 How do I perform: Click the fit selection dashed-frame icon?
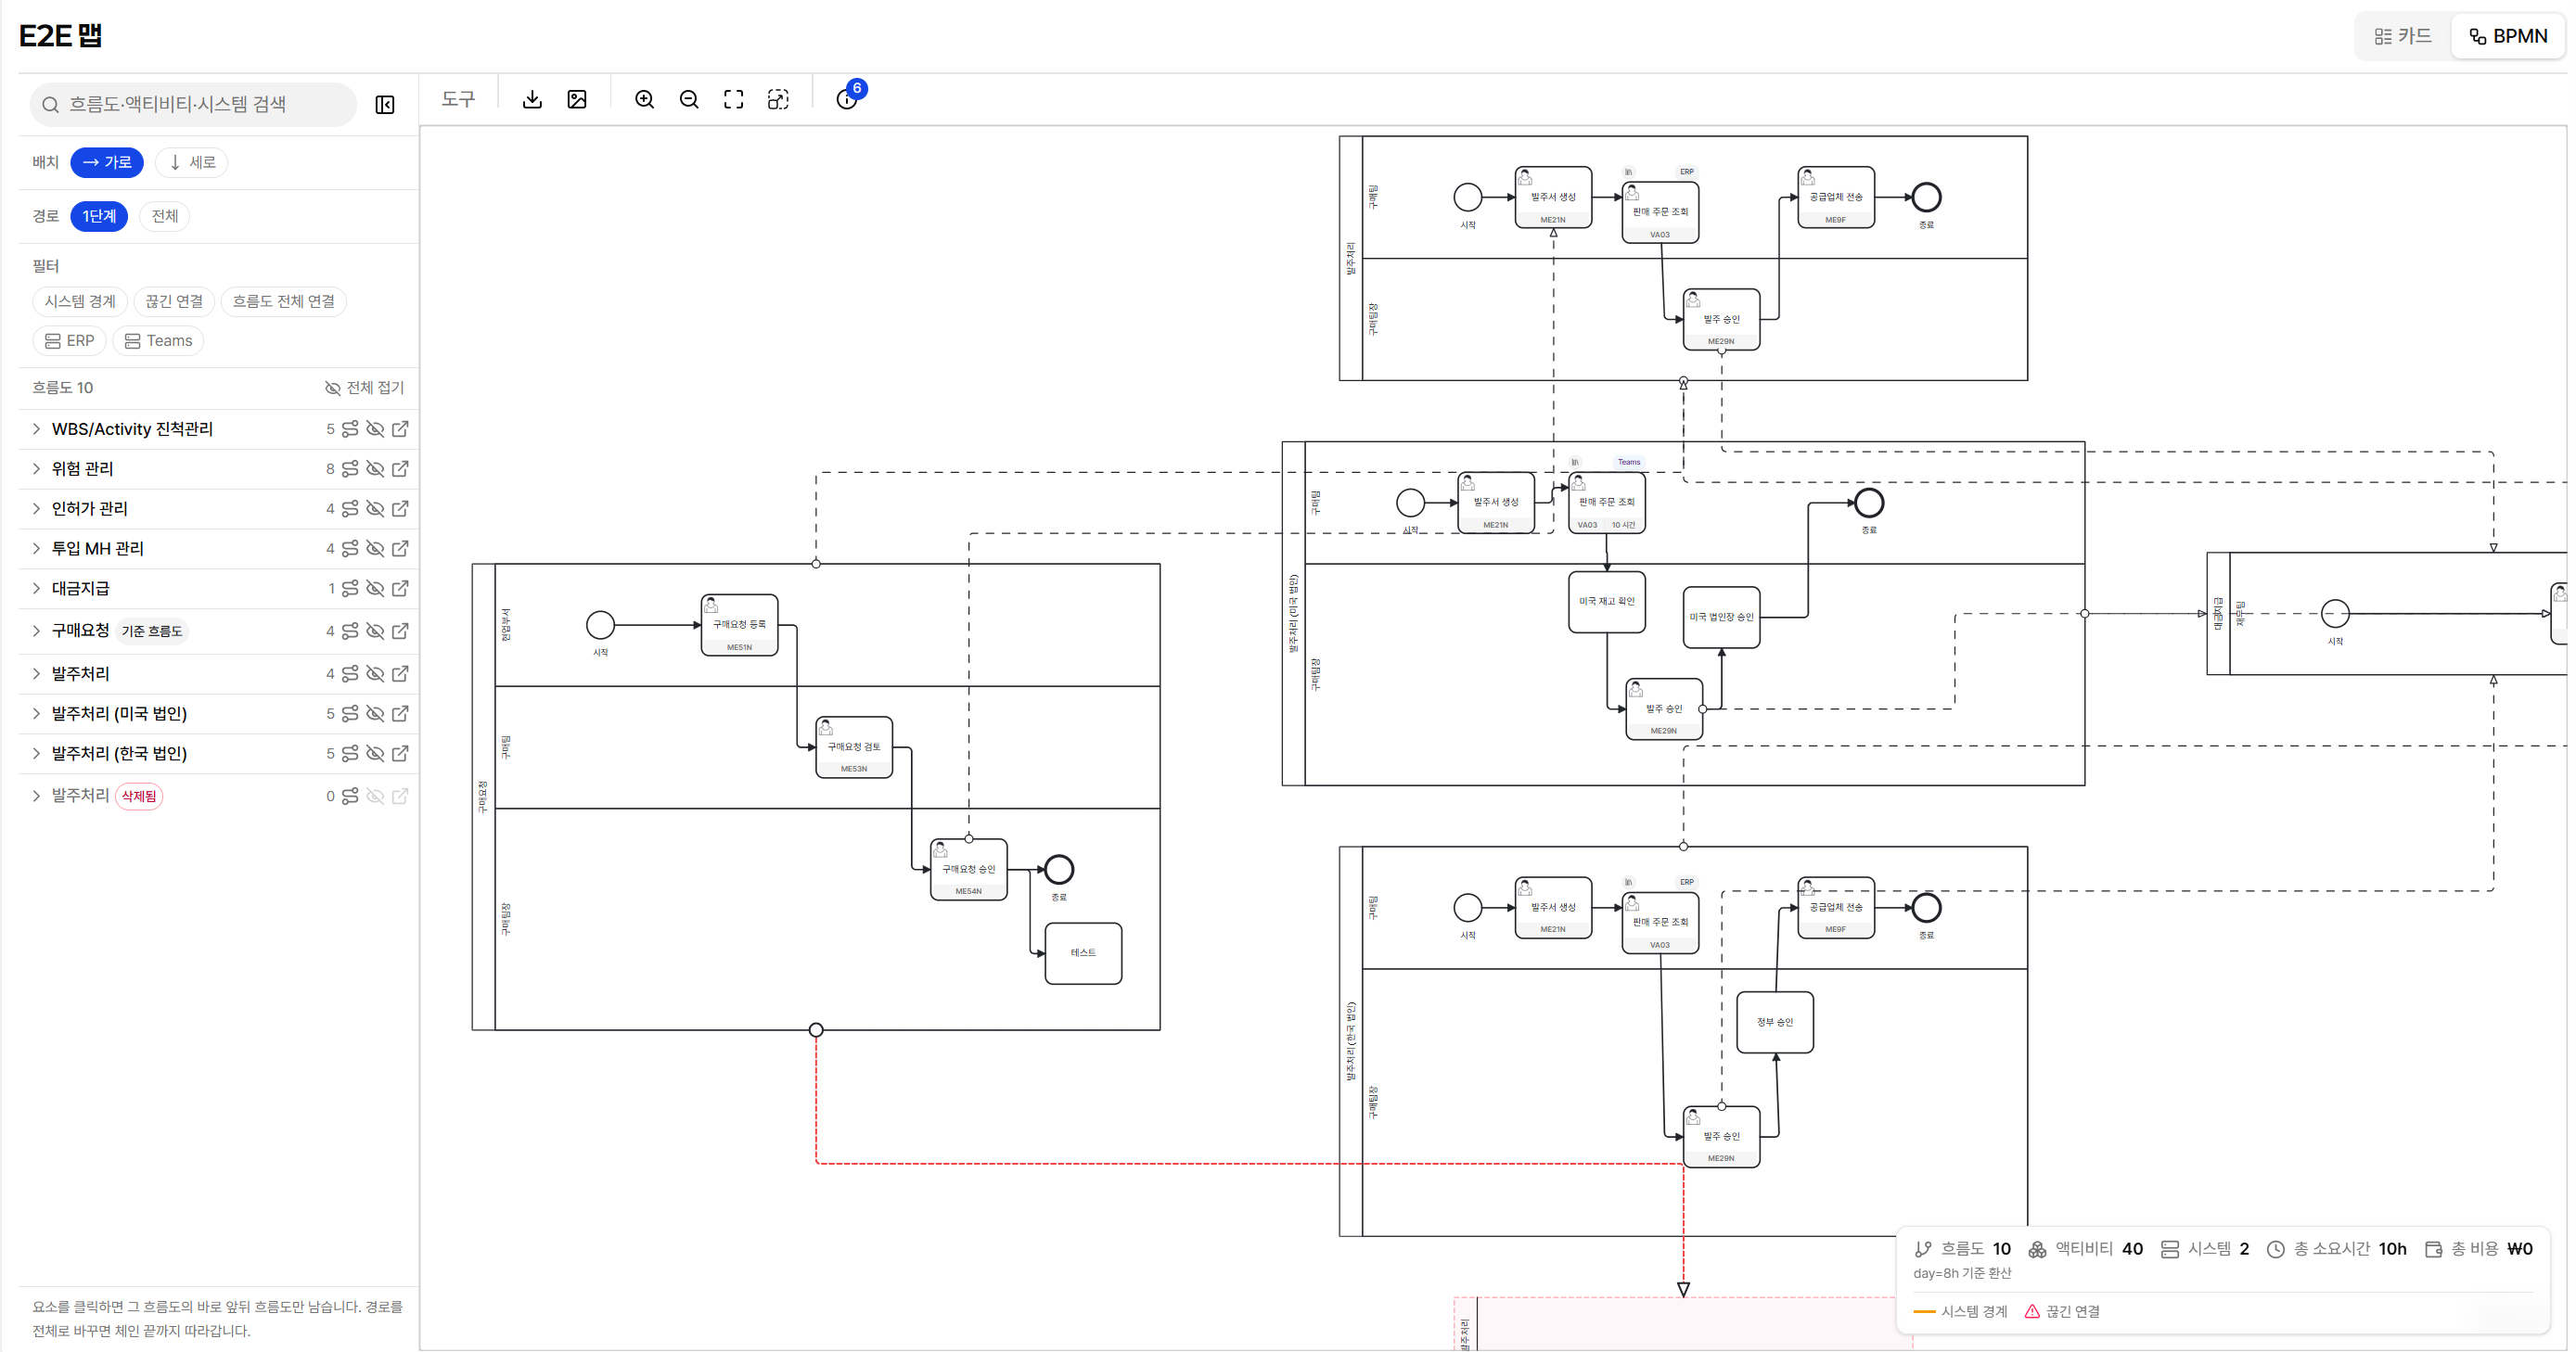pyautogui.click(x=778, y=99)
